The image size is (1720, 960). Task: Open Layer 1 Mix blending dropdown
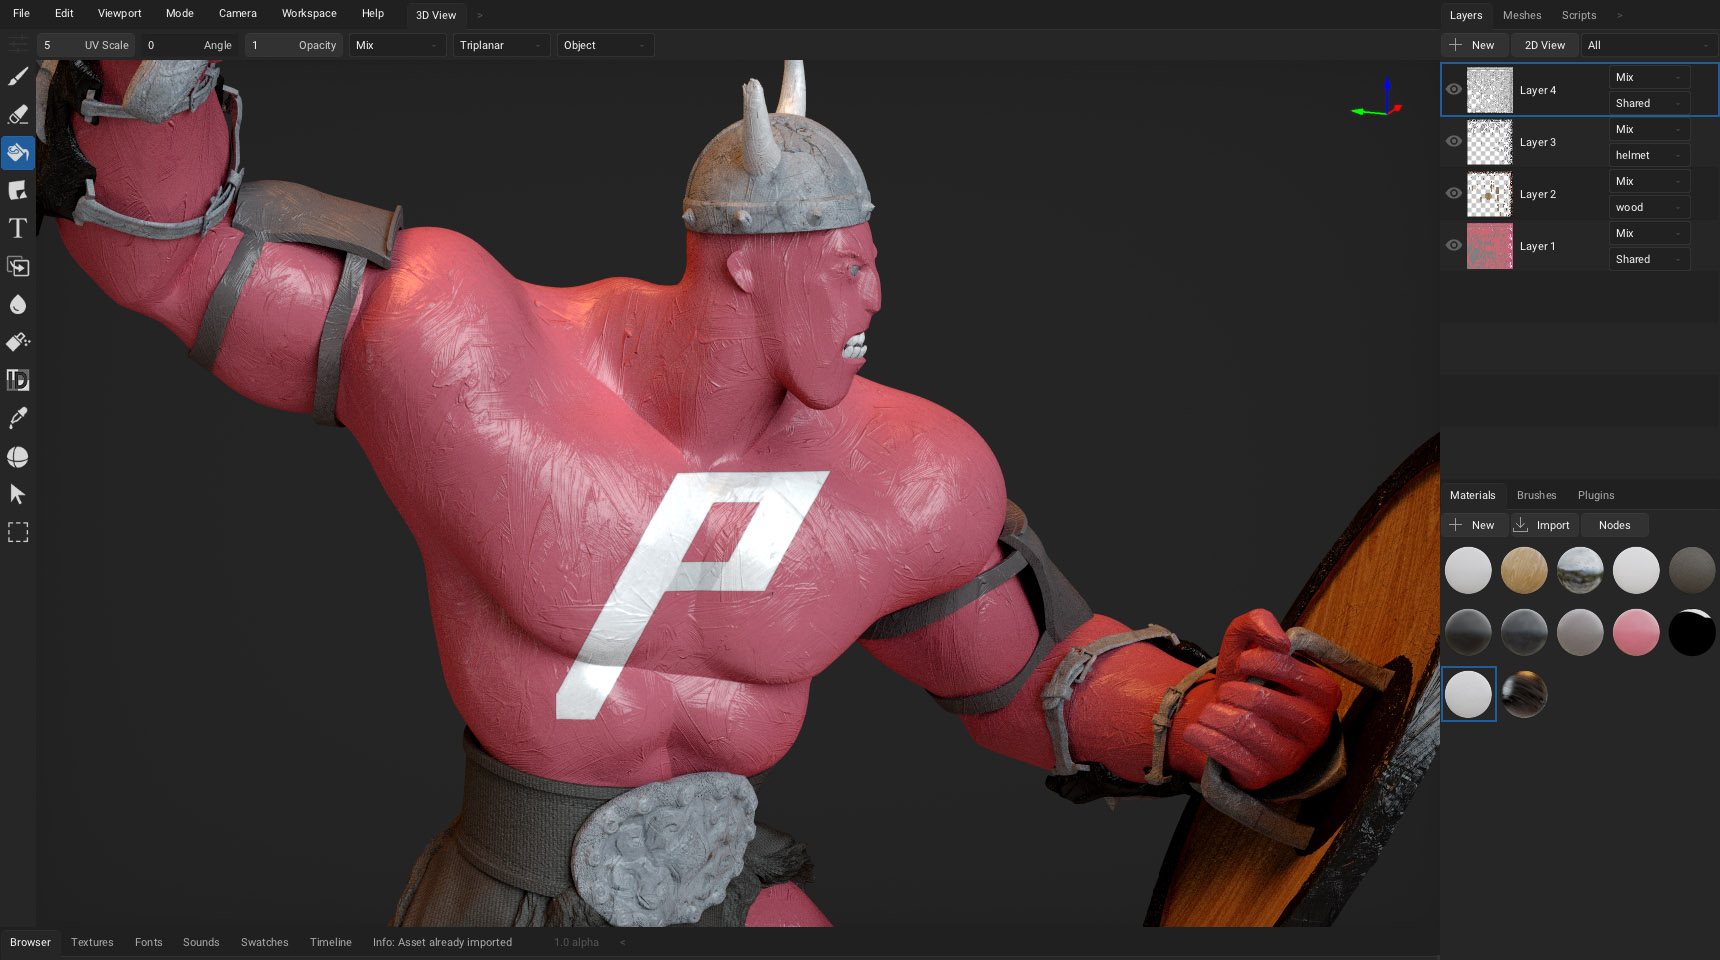[x=1649, y=233]
